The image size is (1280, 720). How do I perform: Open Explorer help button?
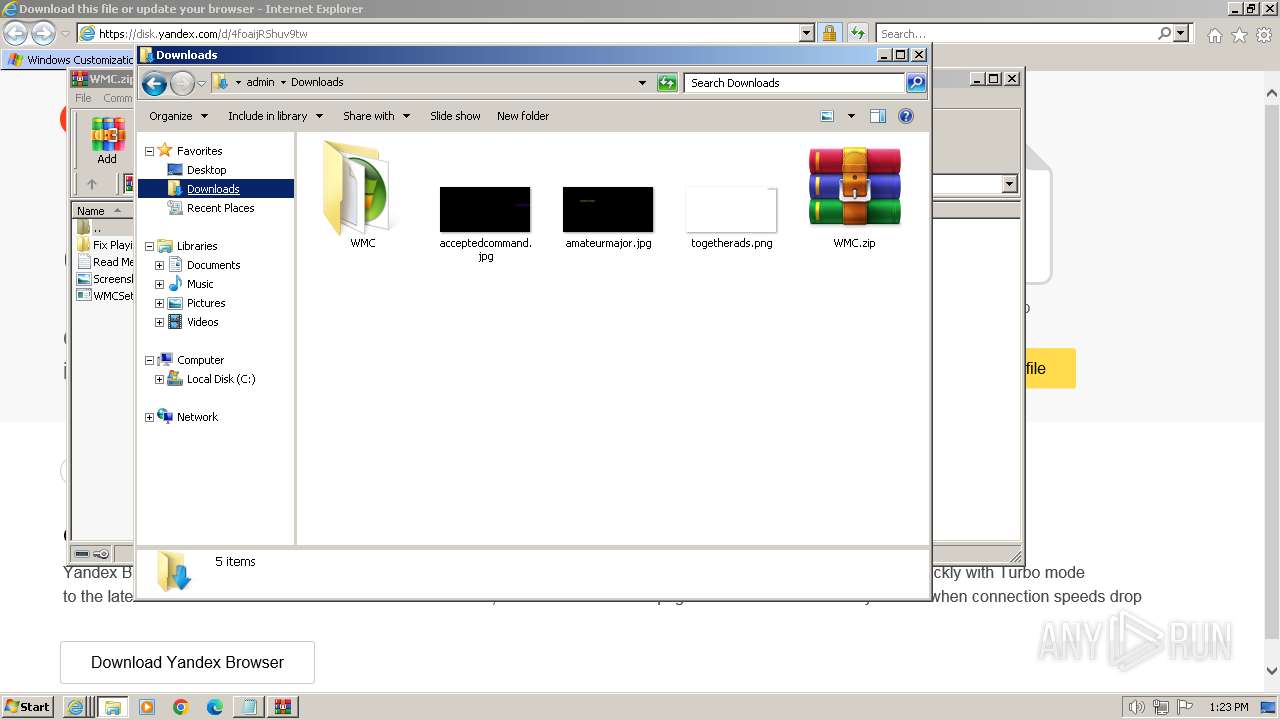tap(906, 116)
